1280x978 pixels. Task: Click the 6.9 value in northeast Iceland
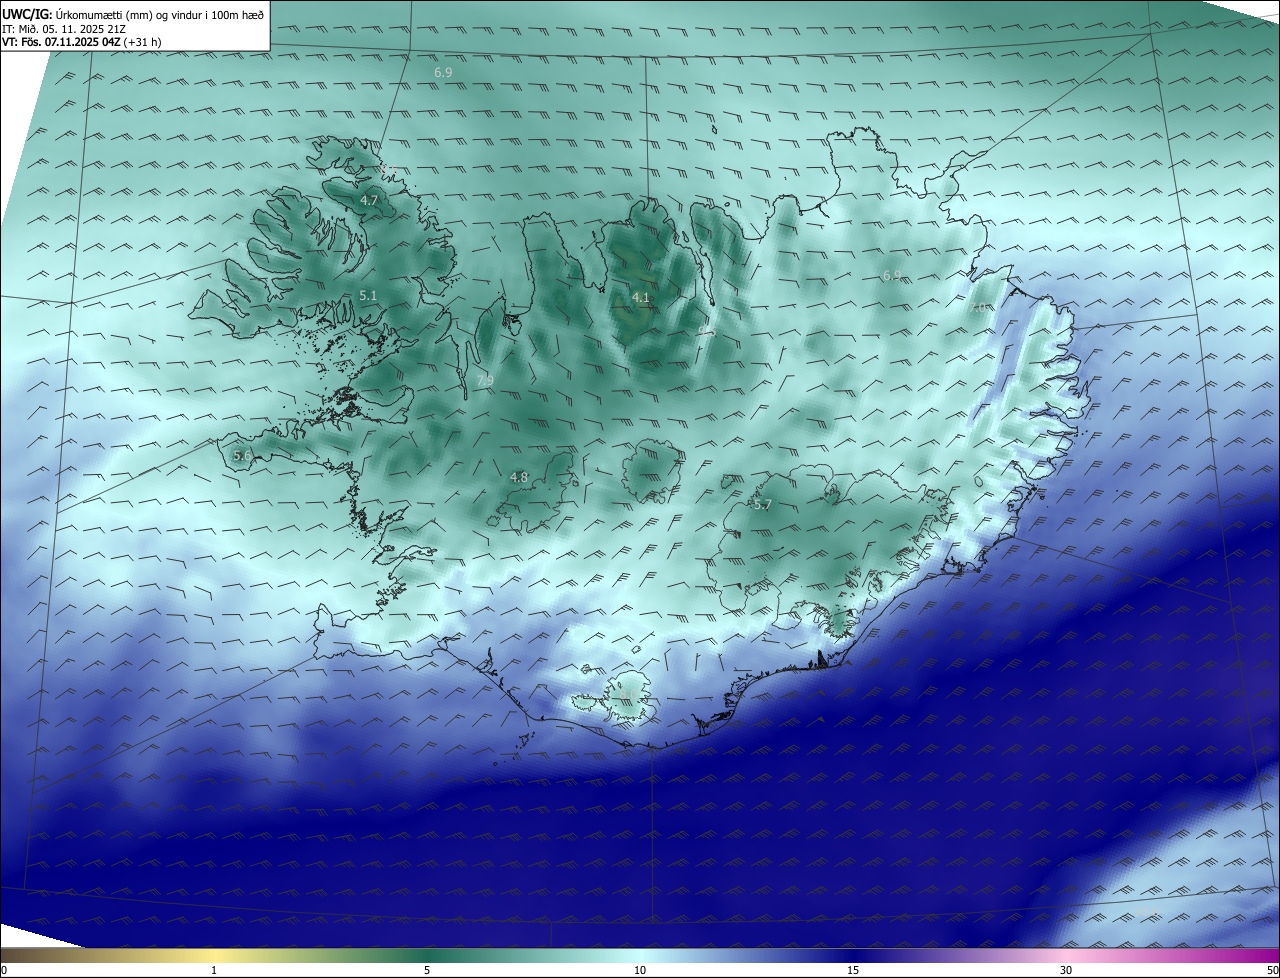tap(892, 276)
